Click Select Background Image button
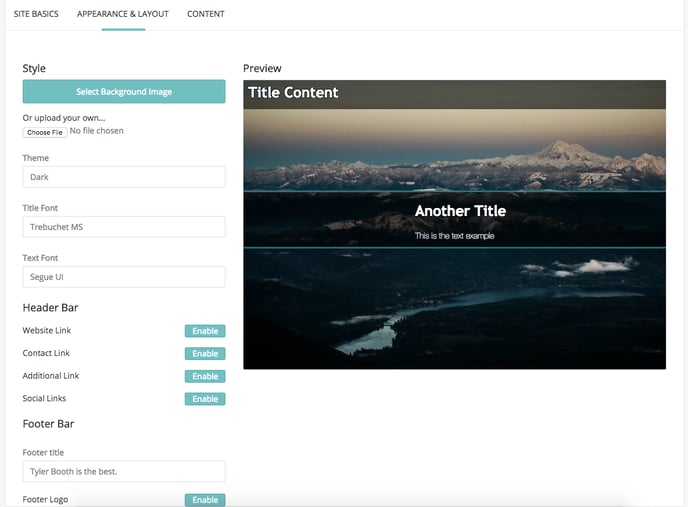 [x=124, y=91]
